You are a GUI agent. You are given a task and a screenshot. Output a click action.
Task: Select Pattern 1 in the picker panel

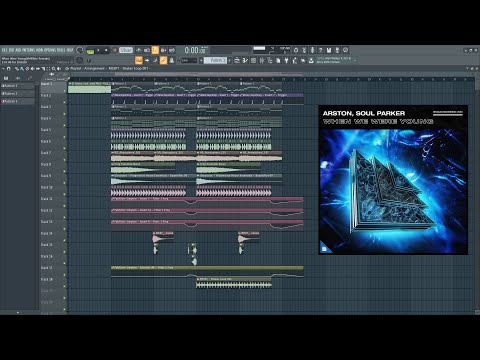pyautogui.click(x=18, y=86)
